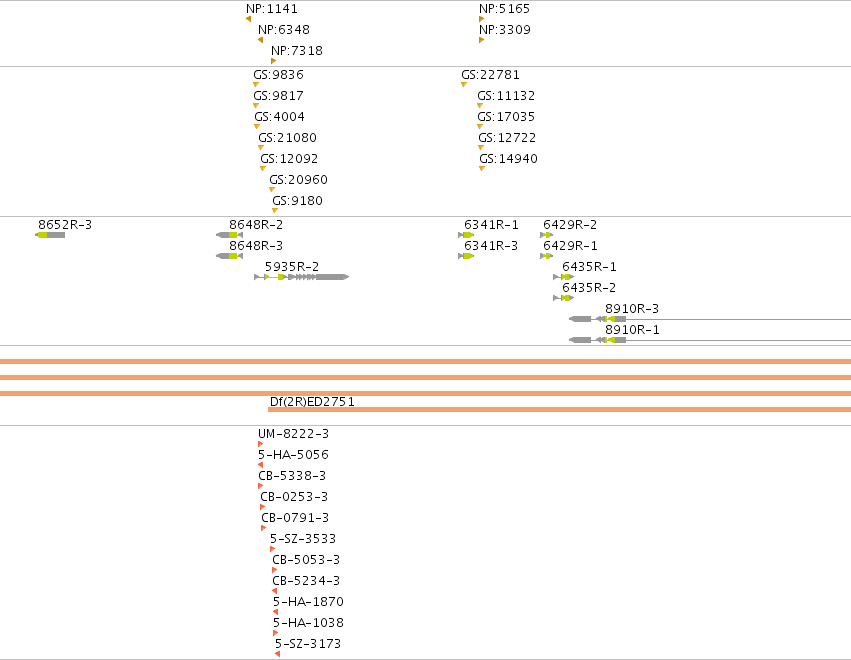The width and height of the screenshot is (851, 660).
Task: Click the triangle marker under NP:1141
Action: [x=249, y=19]
